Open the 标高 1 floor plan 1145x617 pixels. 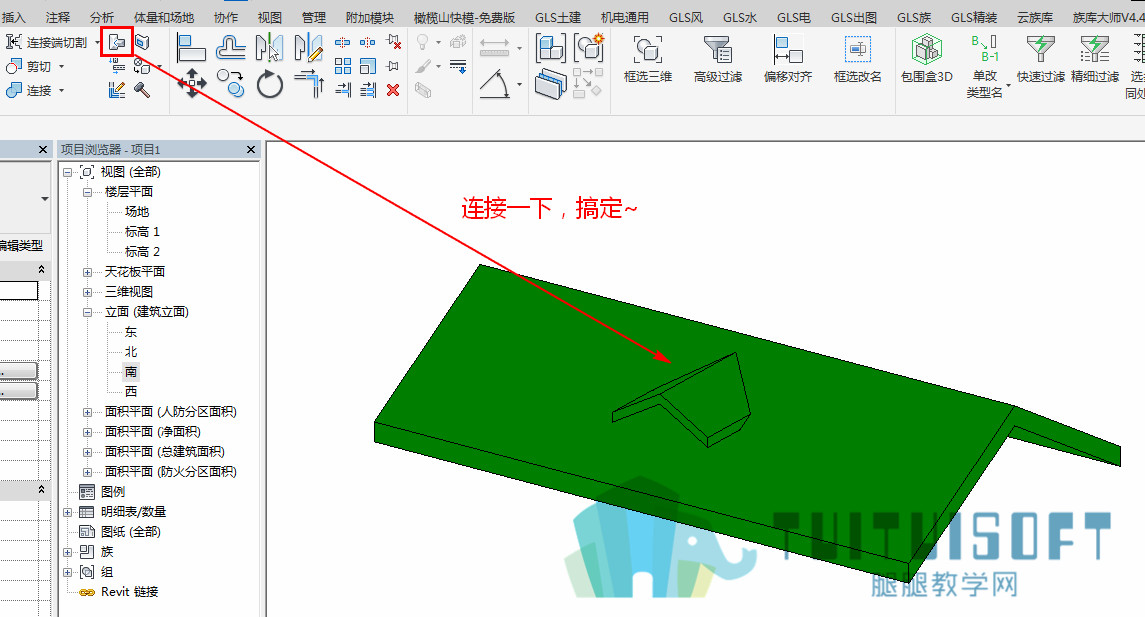pos(142,231)
